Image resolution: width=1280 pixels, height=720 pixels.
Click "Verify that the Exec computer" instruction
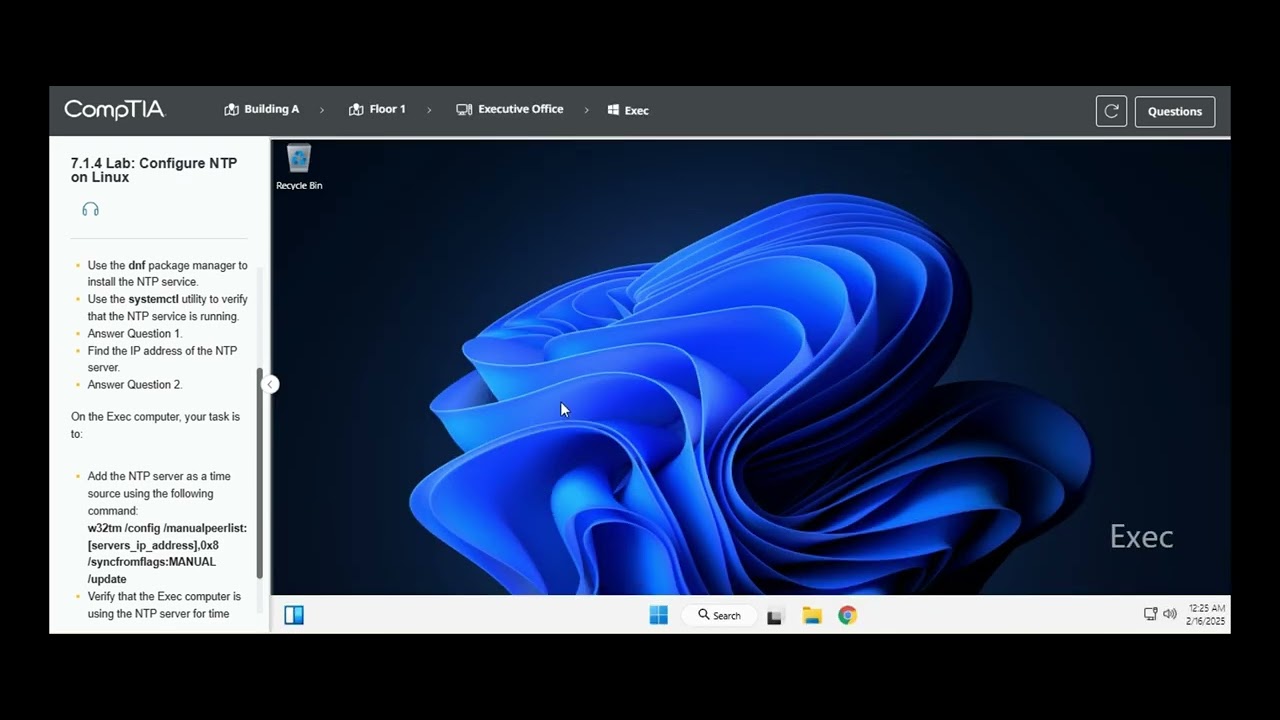pos(164,604)
